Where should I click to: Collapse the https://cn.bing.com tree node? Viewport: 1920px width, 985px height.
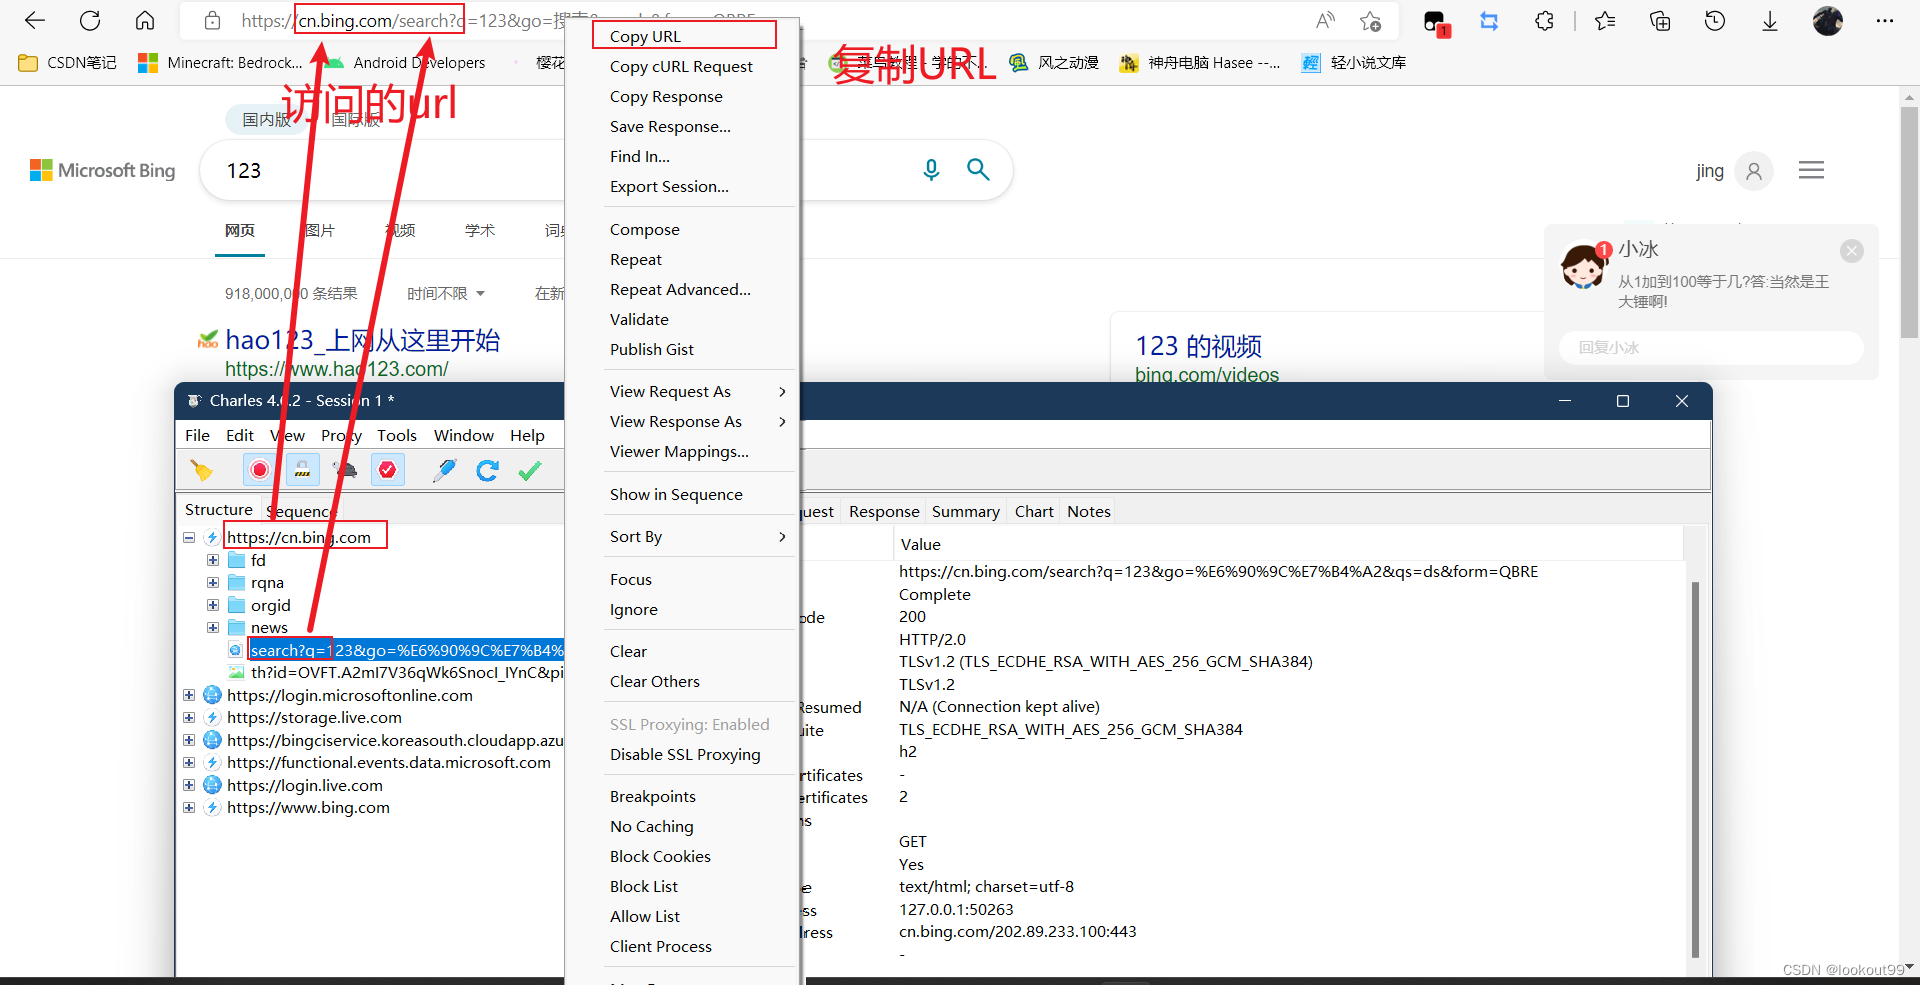[x=189, y=537]
